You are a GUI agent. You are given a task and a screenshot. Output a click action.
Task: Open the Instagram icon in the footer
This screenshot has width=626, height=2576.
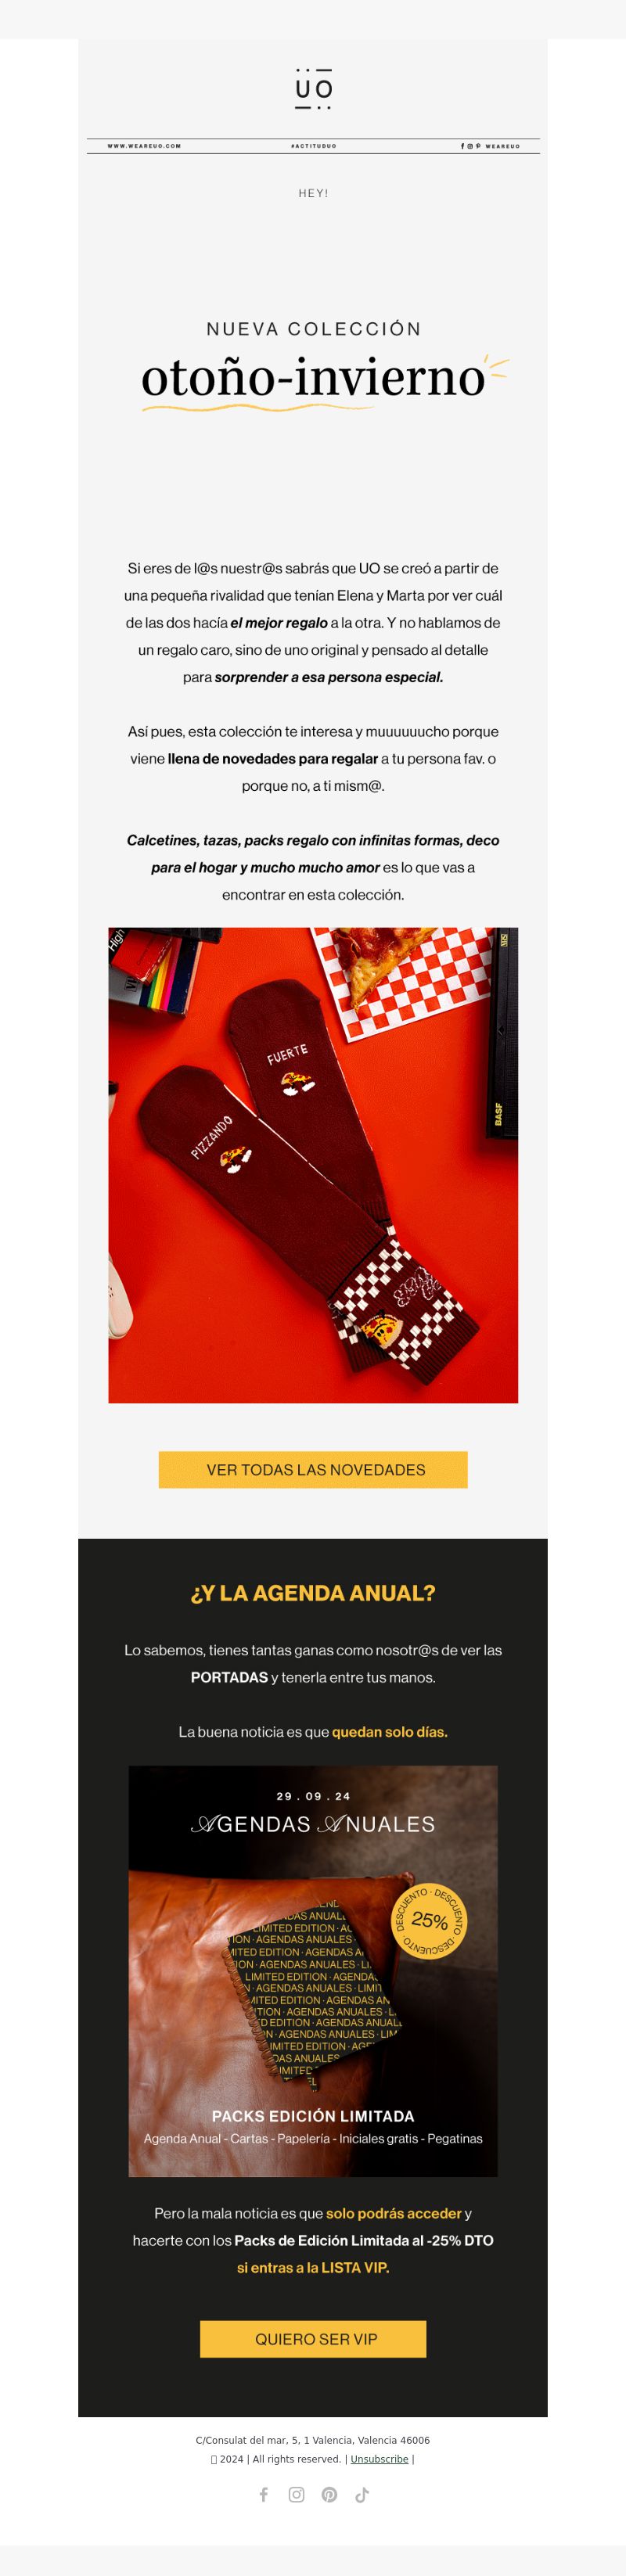click(x=297, y=2494)
